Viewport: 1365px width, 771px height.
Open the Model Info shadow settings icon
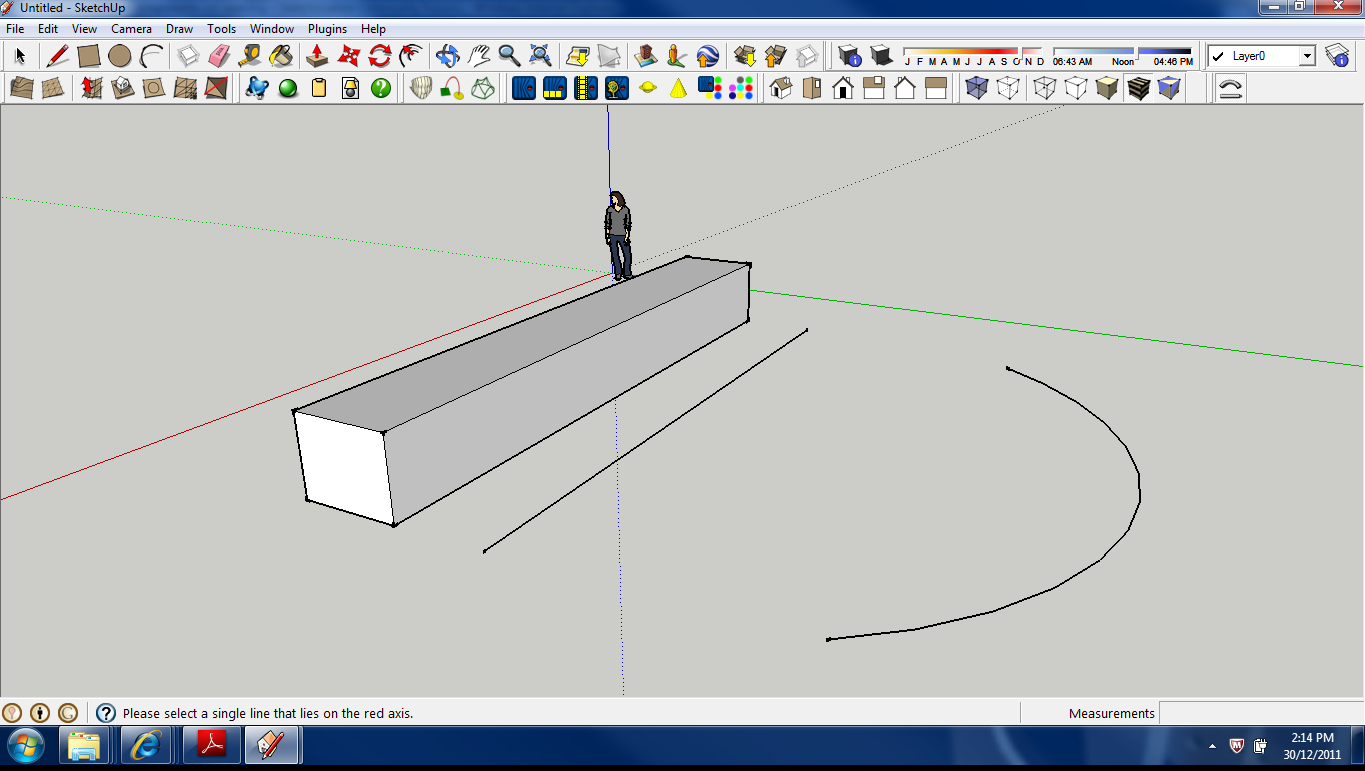coord(849,56)
